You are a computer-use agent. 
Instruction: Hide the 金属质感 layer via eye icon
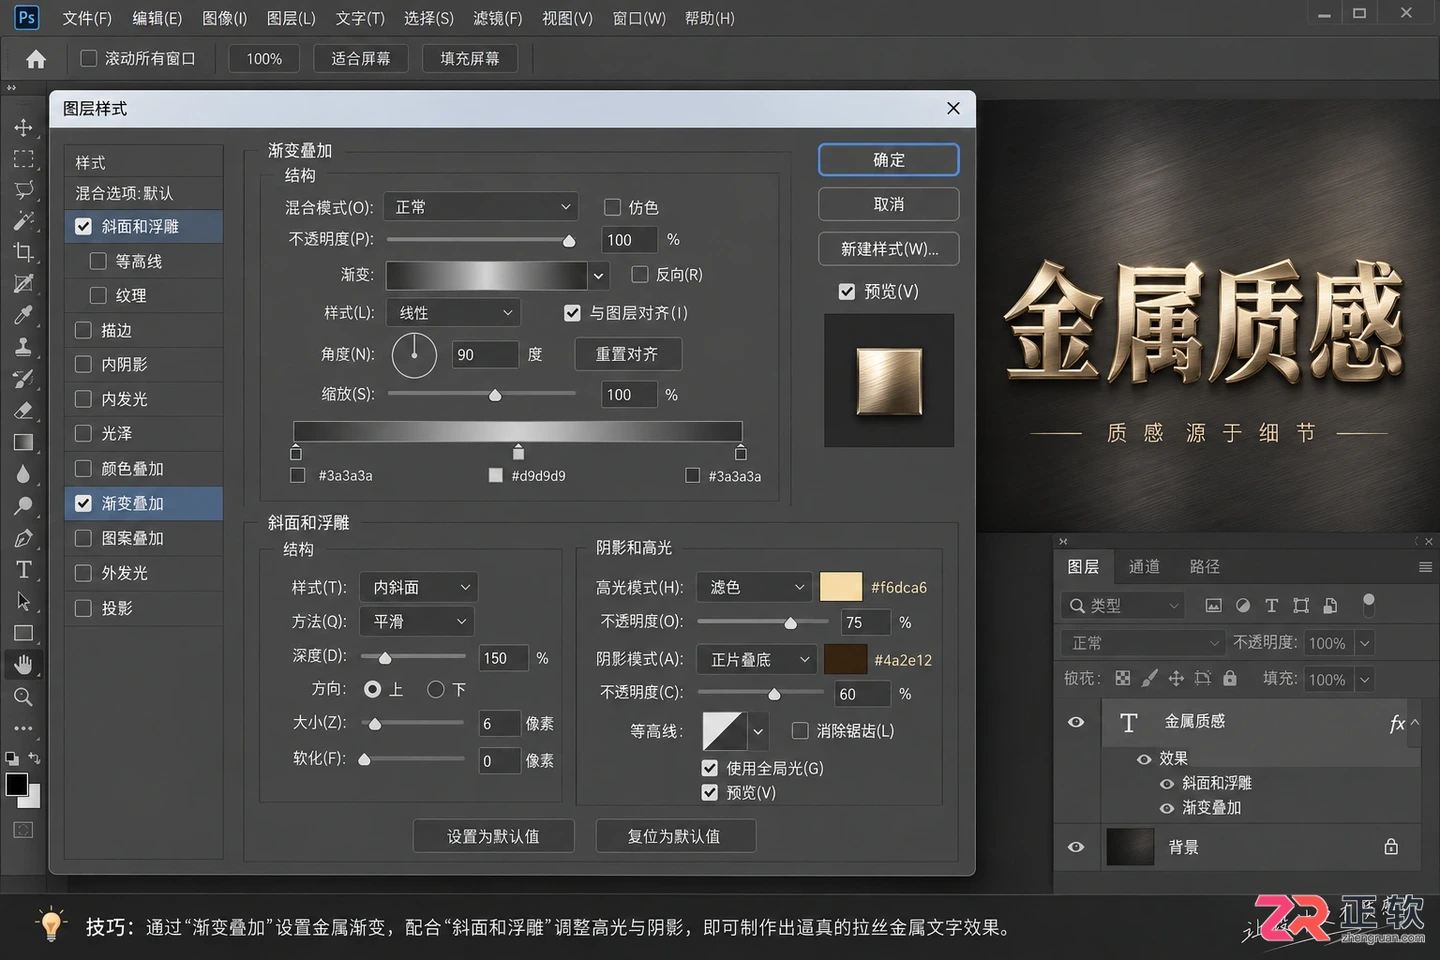tap(1076, 722)
